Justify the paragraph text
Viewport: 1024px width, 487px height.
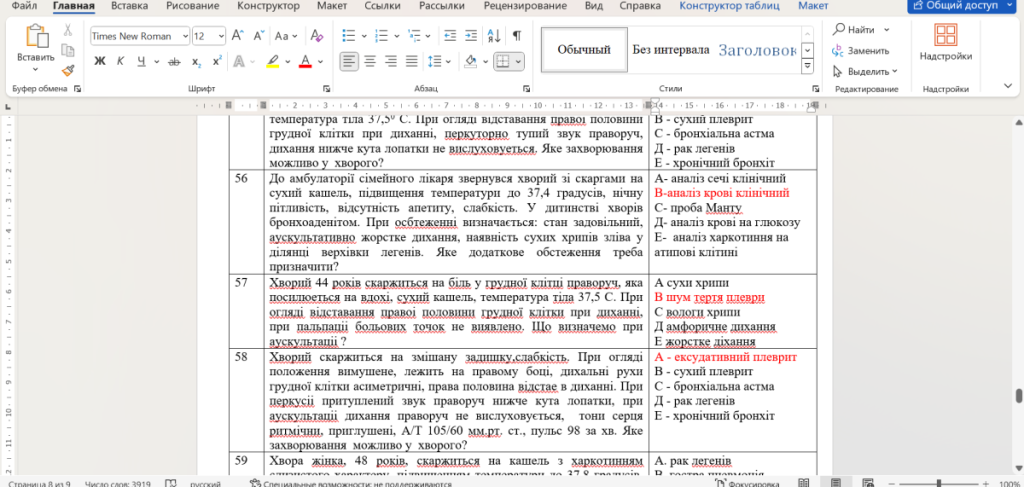(x=412, y=61)
